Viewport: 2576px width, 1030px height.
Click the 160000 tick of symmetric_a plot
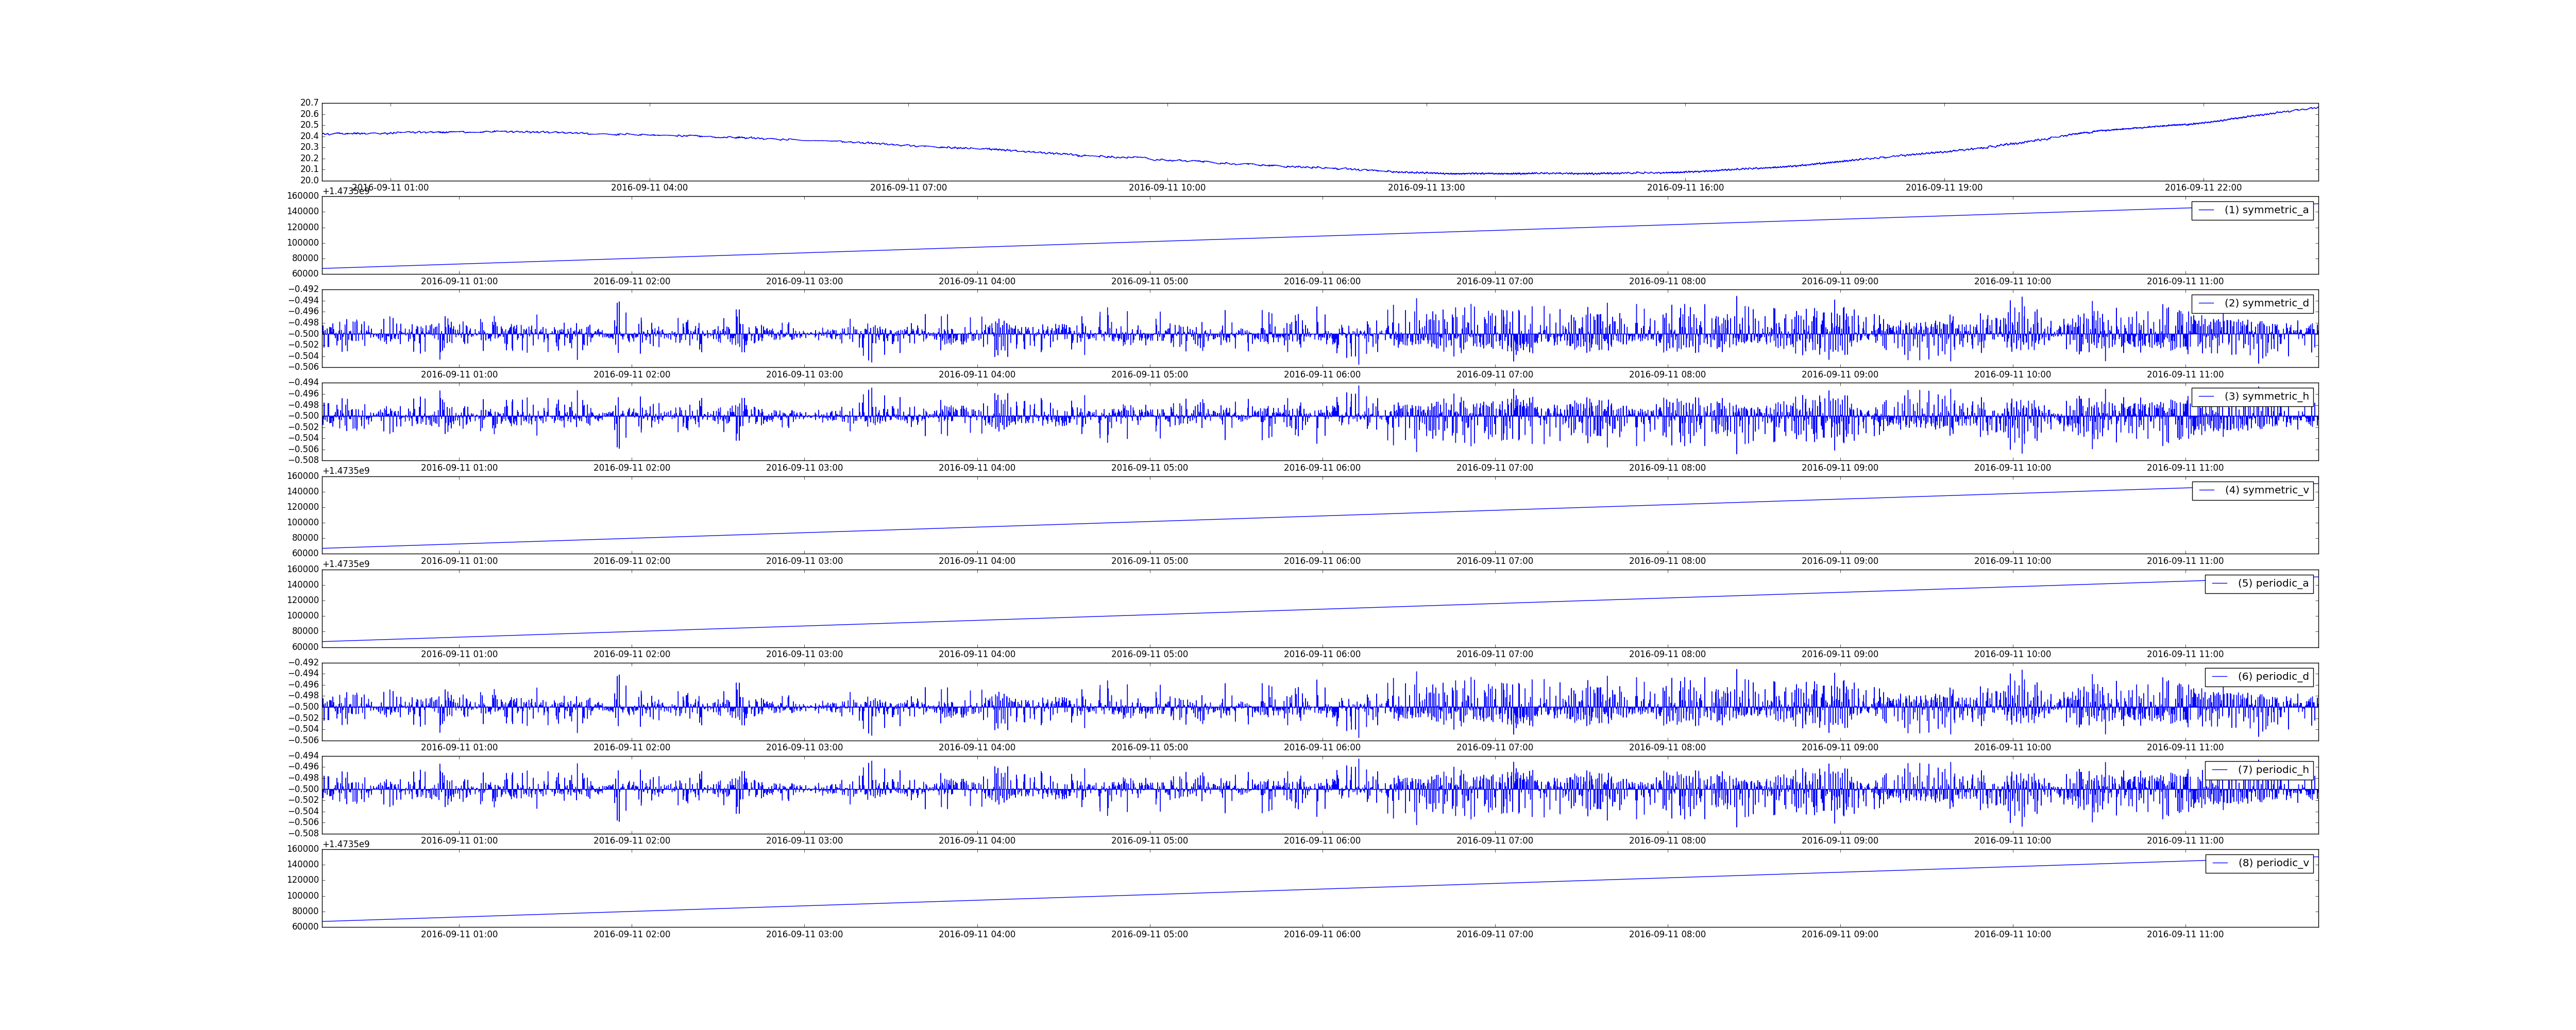point(303,196)
